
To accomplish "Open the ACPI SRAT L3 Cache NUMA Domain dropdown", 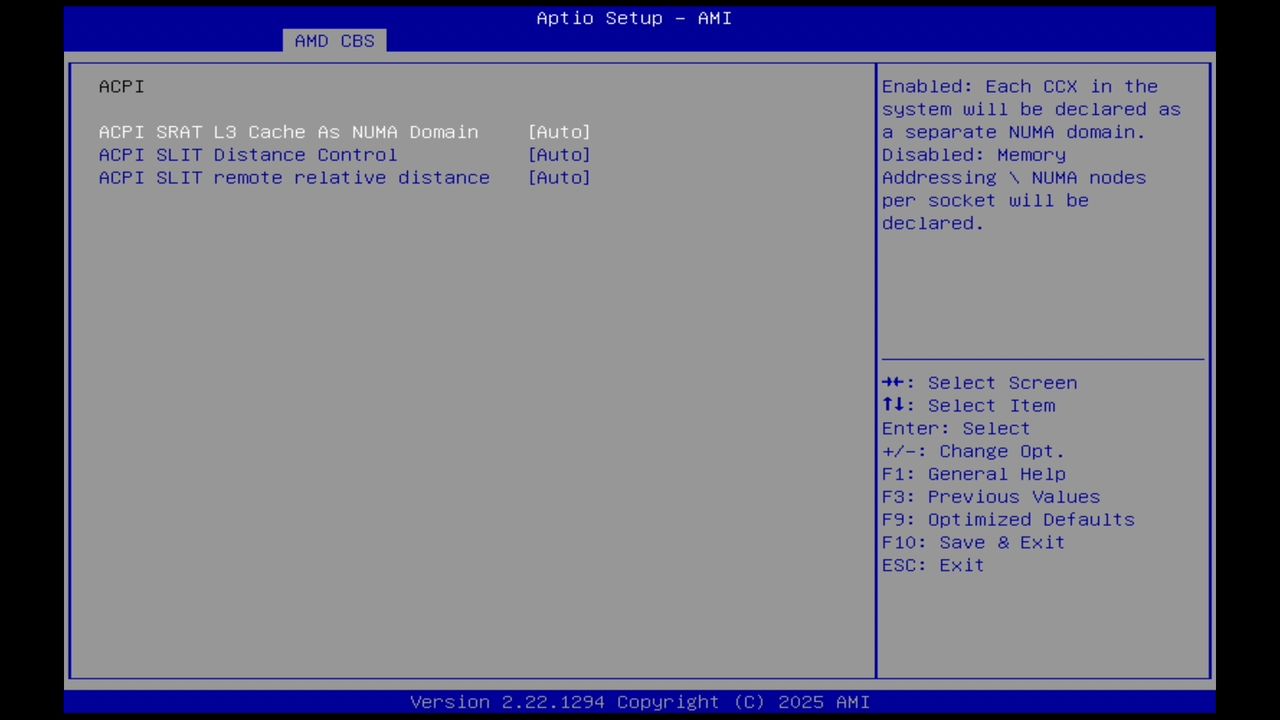I will (x=559, y=132).
